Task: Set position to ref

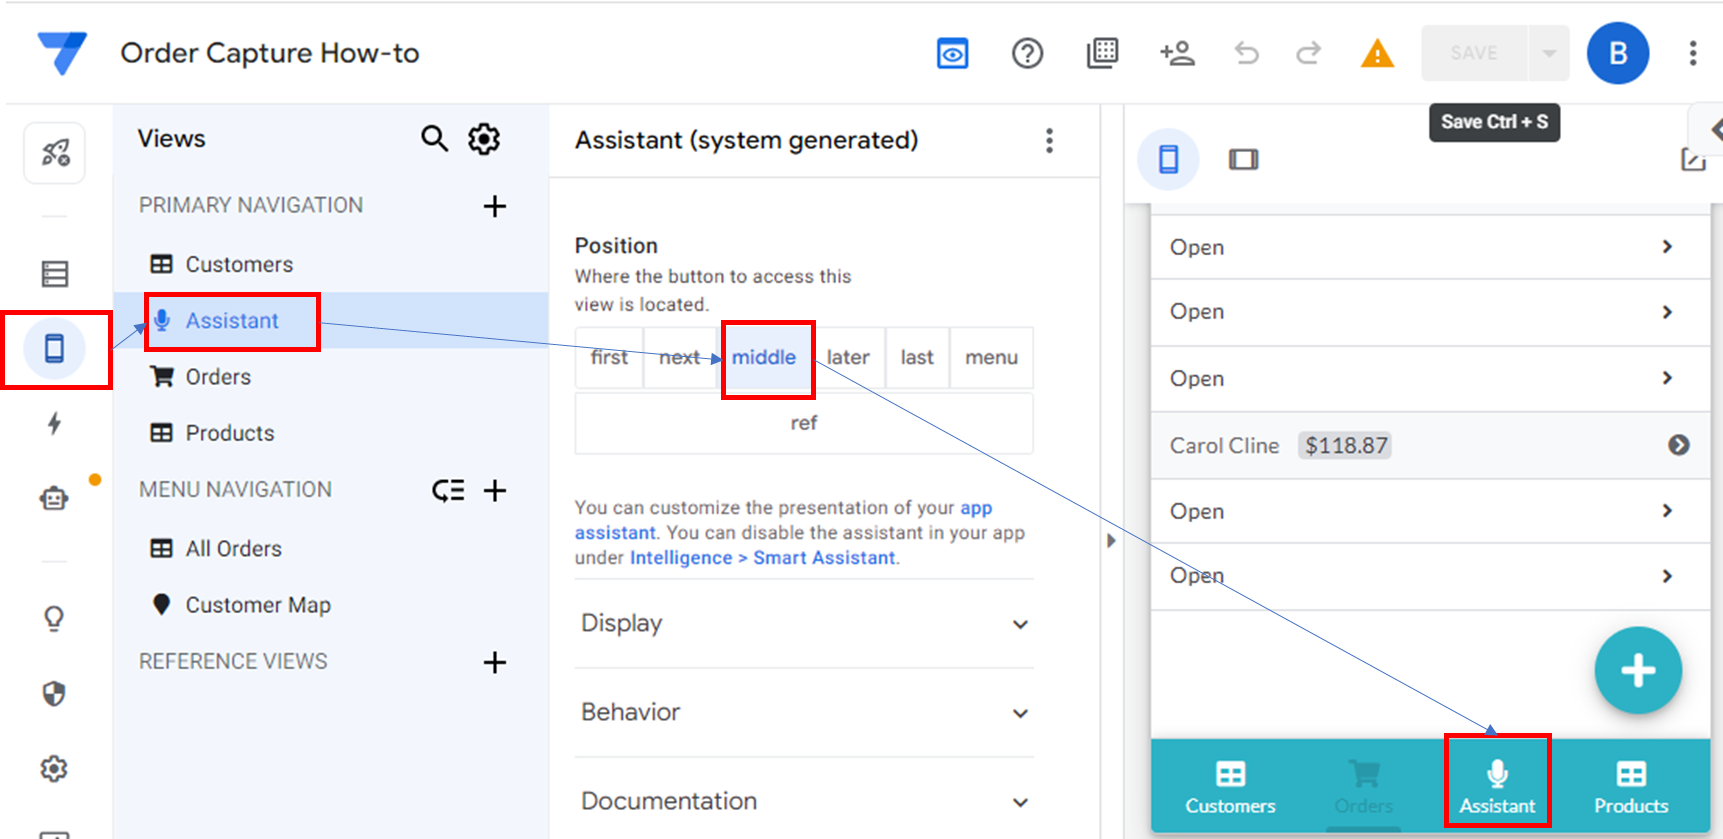Action: pos(804,422)
